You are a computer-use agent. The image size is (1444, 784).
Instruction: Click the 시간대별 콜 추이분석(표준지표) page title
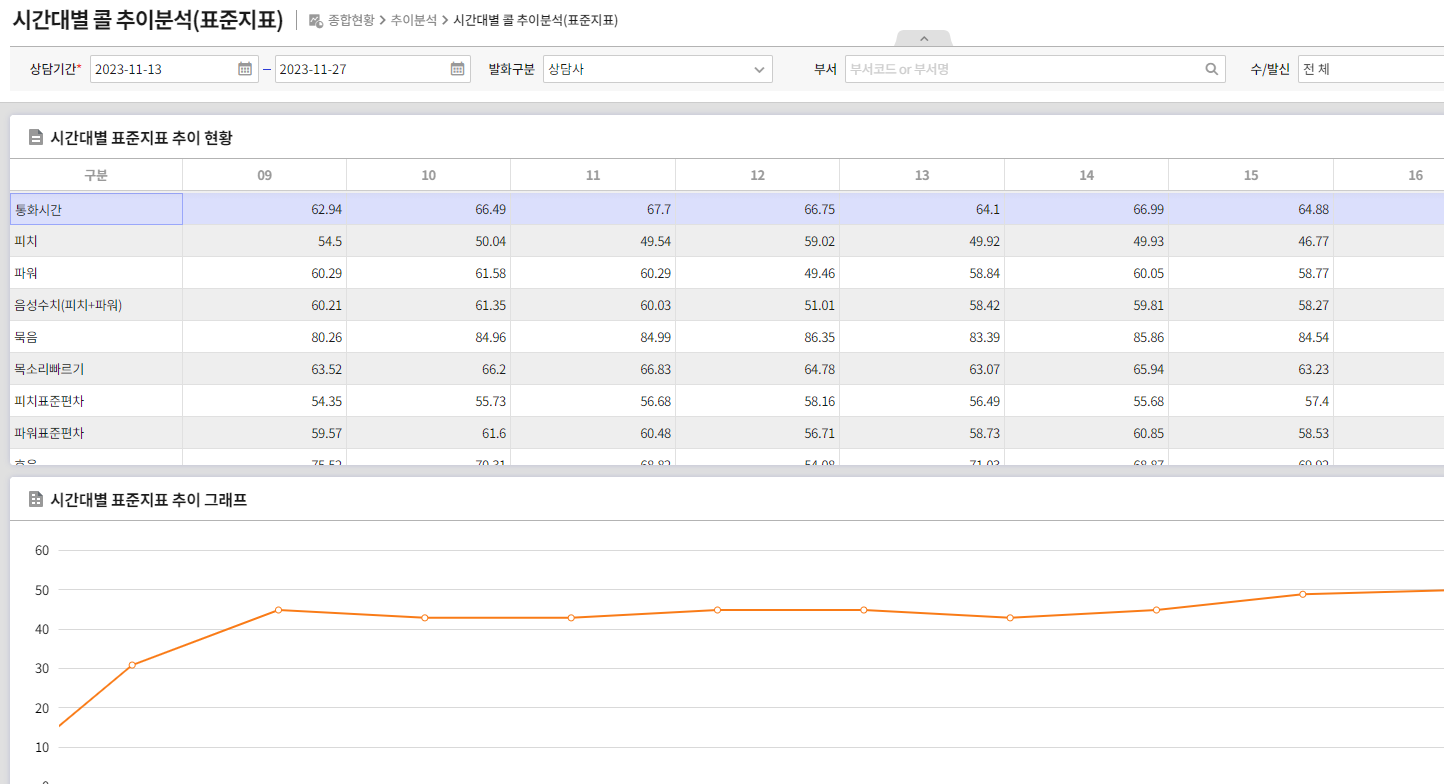[147, 20]
